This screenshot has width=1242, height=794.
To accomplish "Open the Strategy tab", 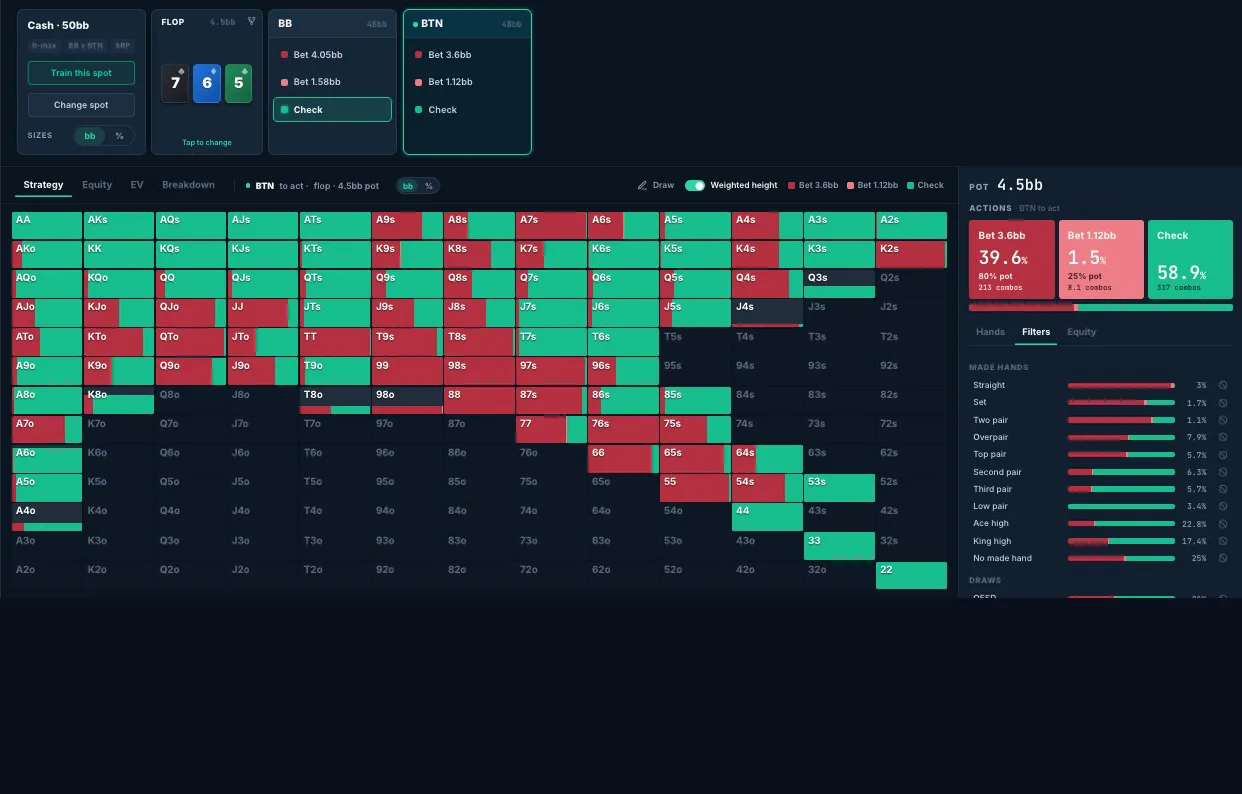I will coord(43,185).
